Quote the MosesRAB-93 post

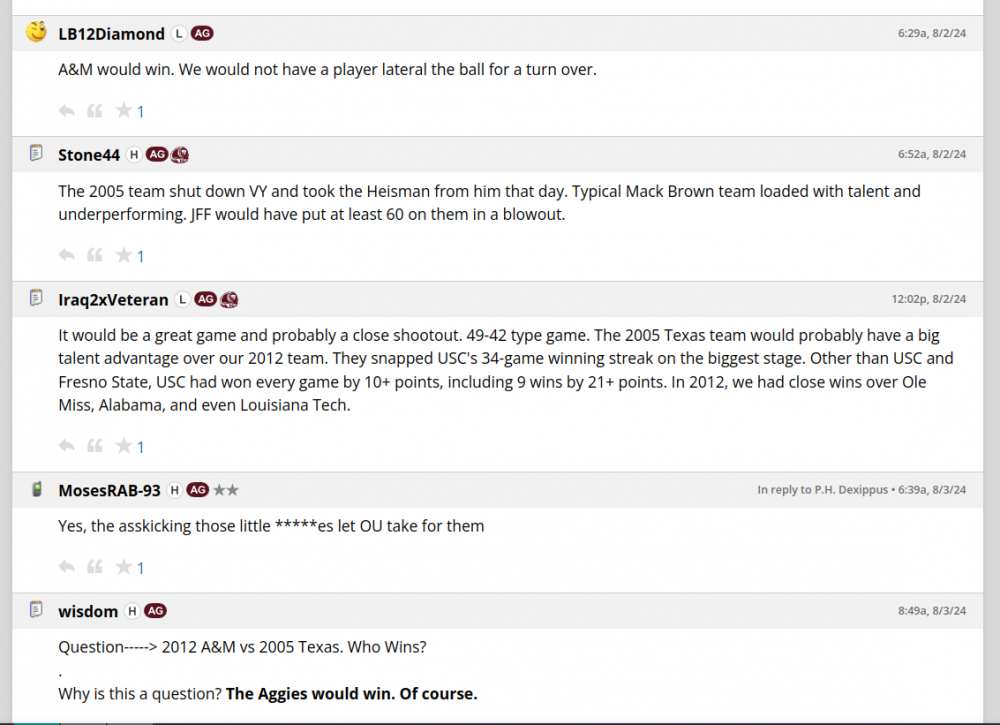click(95, 567)
